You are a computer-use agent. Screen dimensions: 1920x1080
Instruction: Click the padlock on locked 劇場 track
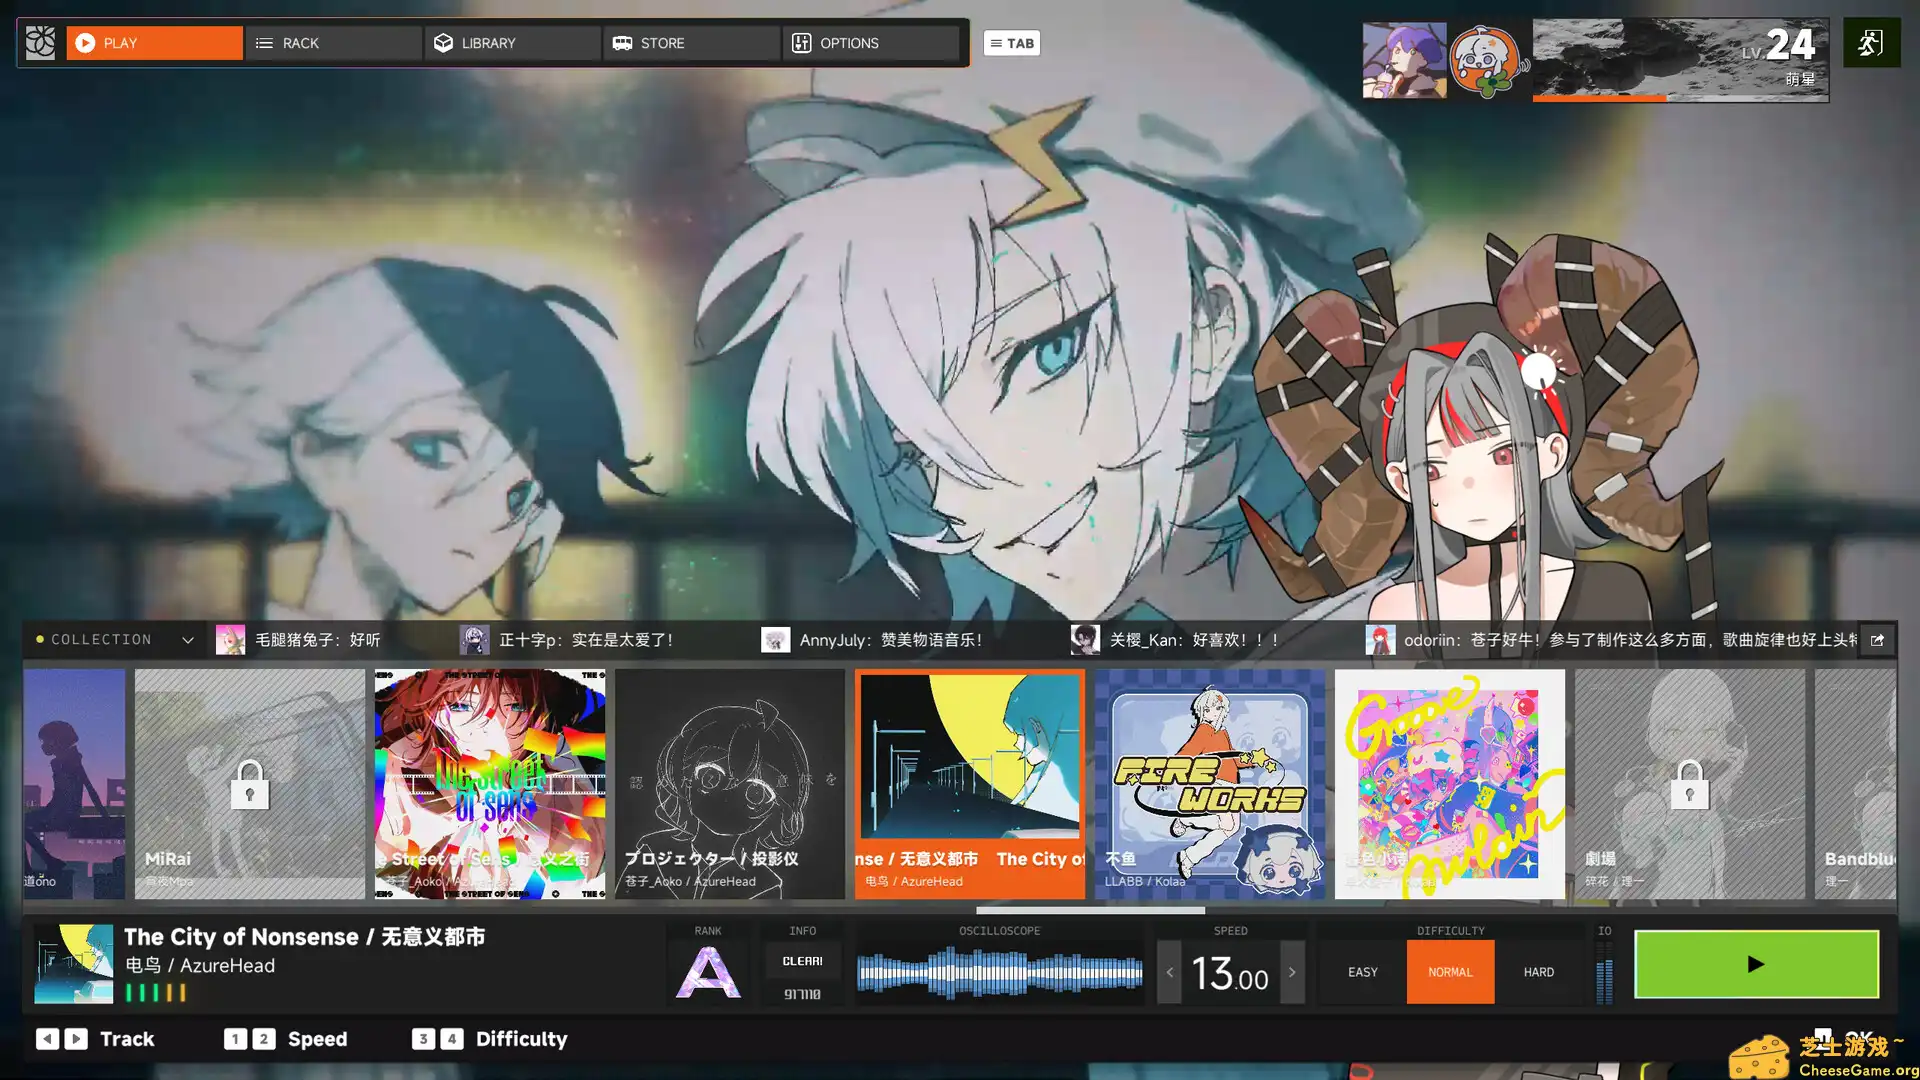[1689, 784]
